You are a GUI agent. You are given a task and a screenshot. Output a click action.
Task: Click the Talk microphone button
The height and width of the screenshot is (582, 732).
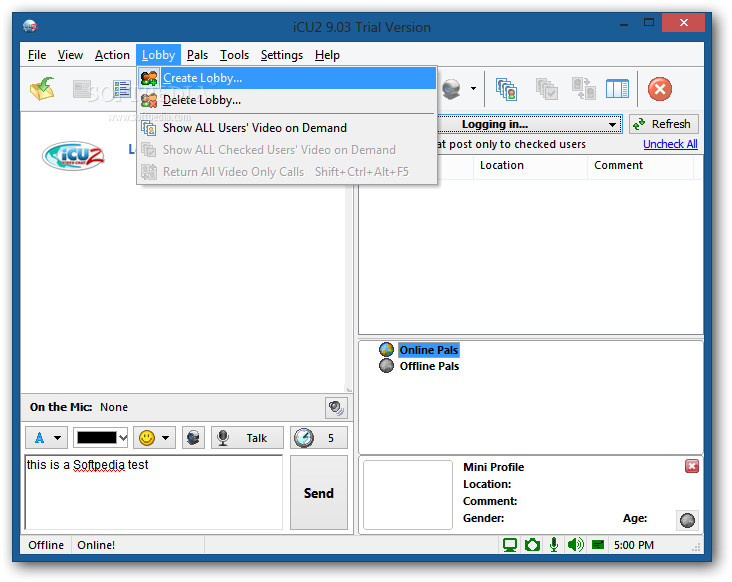pos(247,438)
